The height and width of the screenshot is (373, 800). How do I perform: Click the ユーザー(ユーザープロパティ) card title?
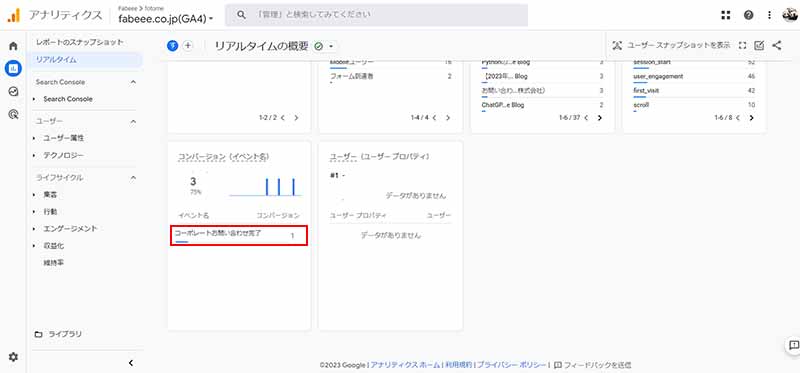(x=379, y=157)
